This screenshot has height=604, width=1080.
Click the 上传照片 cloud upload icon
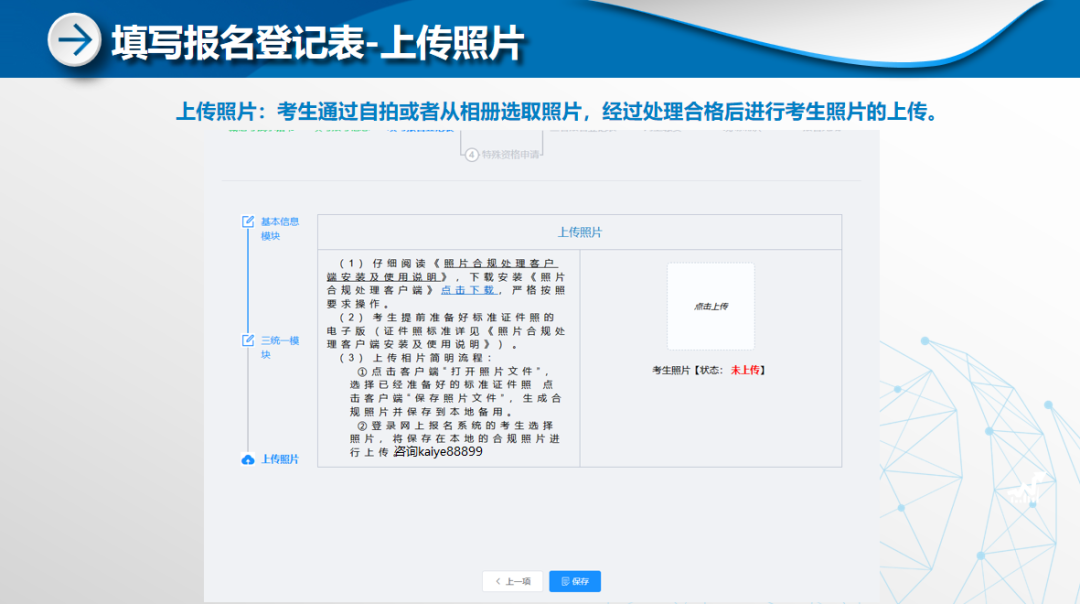click(x=248, y=460)
